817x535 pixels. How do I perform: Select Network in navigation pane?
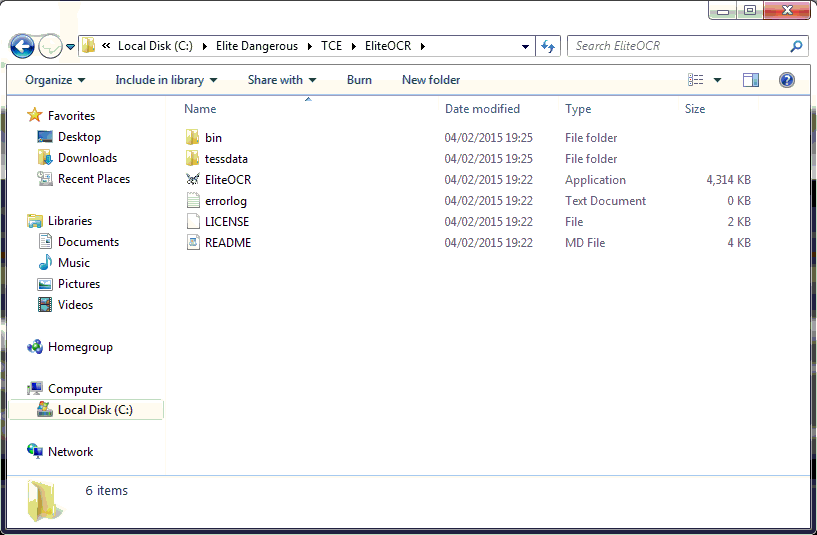click(70, 452)
